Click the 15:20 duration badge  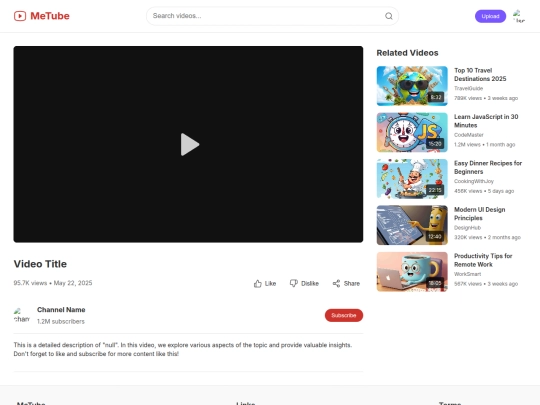pos(435,144)
